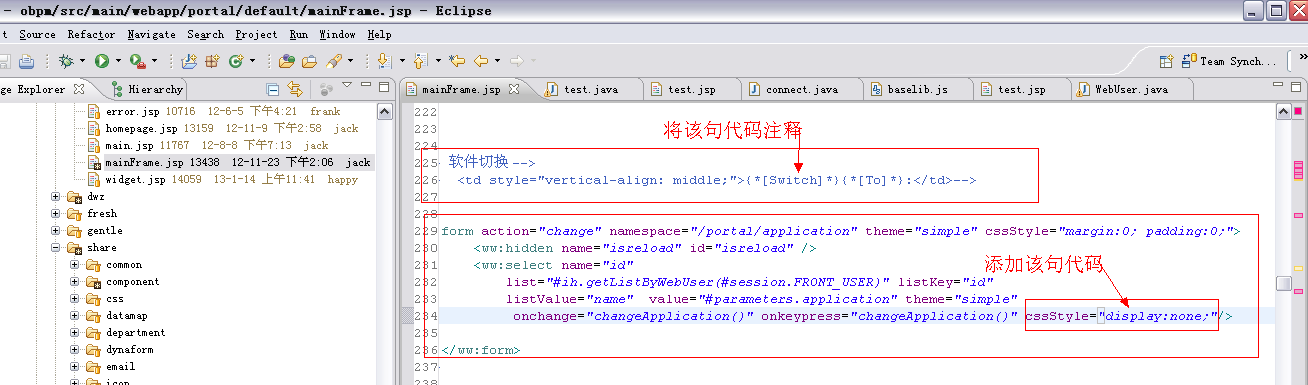Select the department folder item

(x=126, y=333)
